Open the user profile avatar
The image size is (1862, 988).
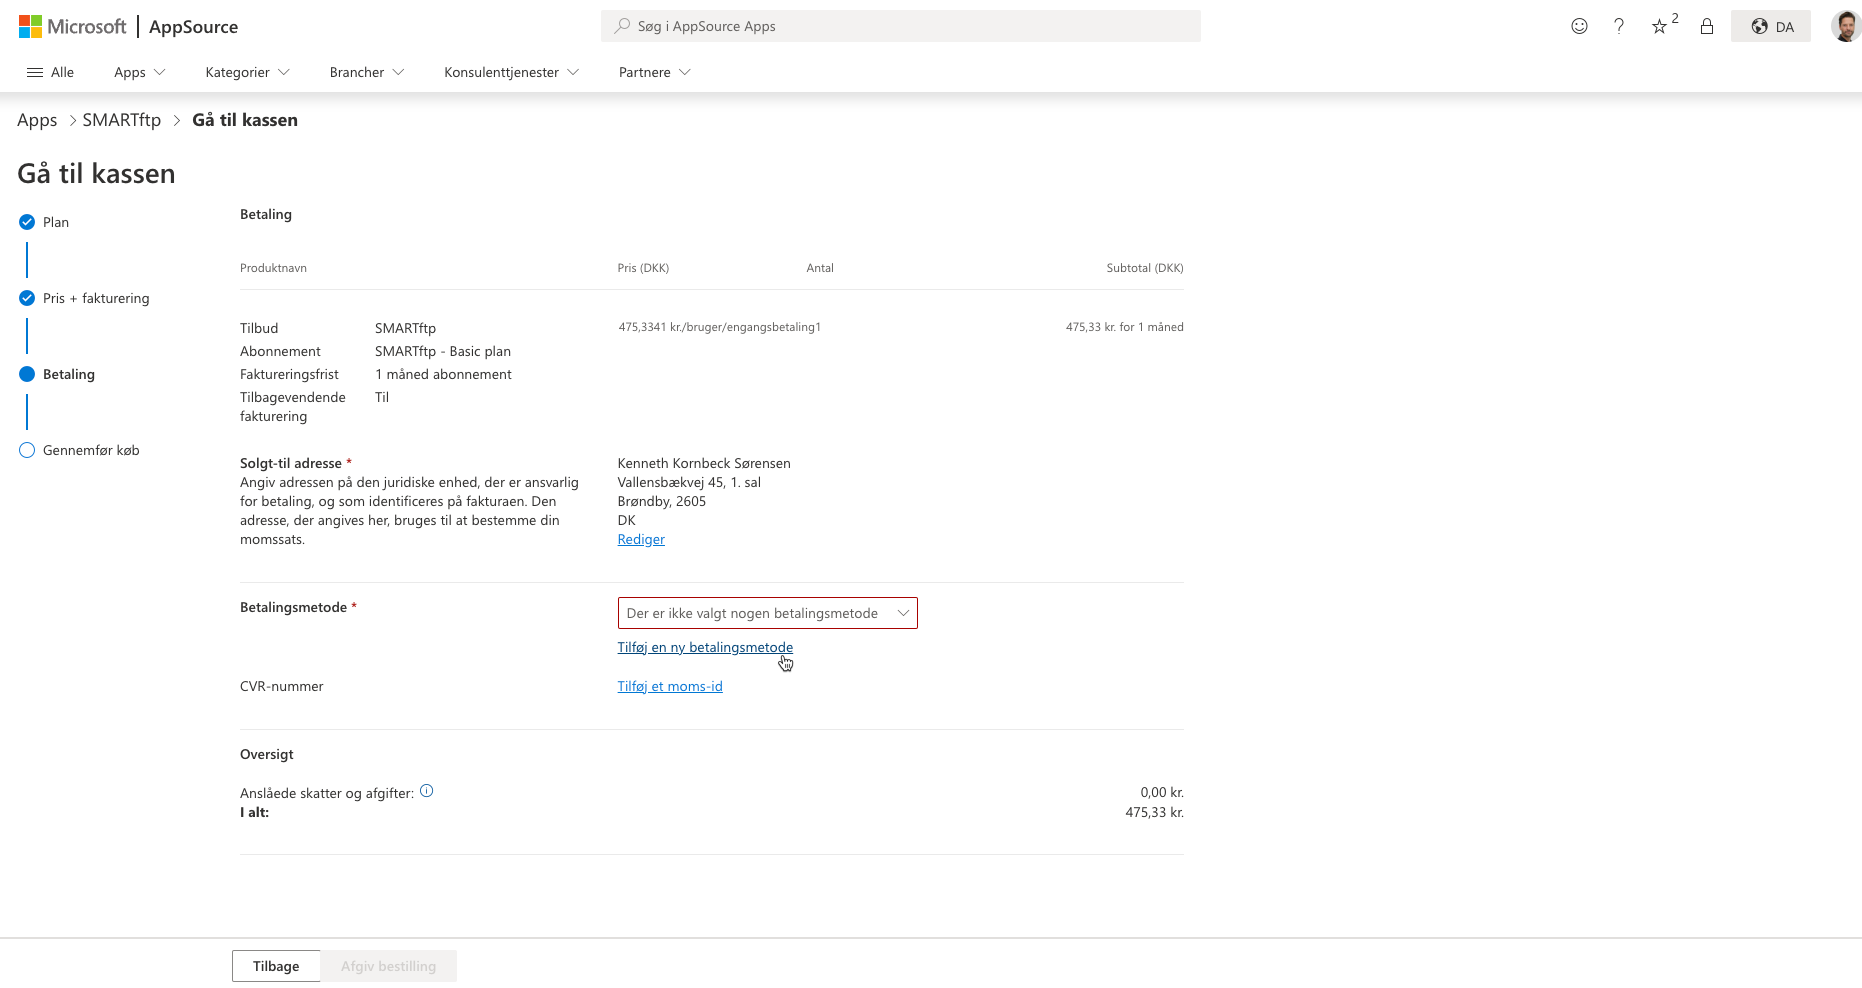pyautogui.click(x=1845, y=26)
